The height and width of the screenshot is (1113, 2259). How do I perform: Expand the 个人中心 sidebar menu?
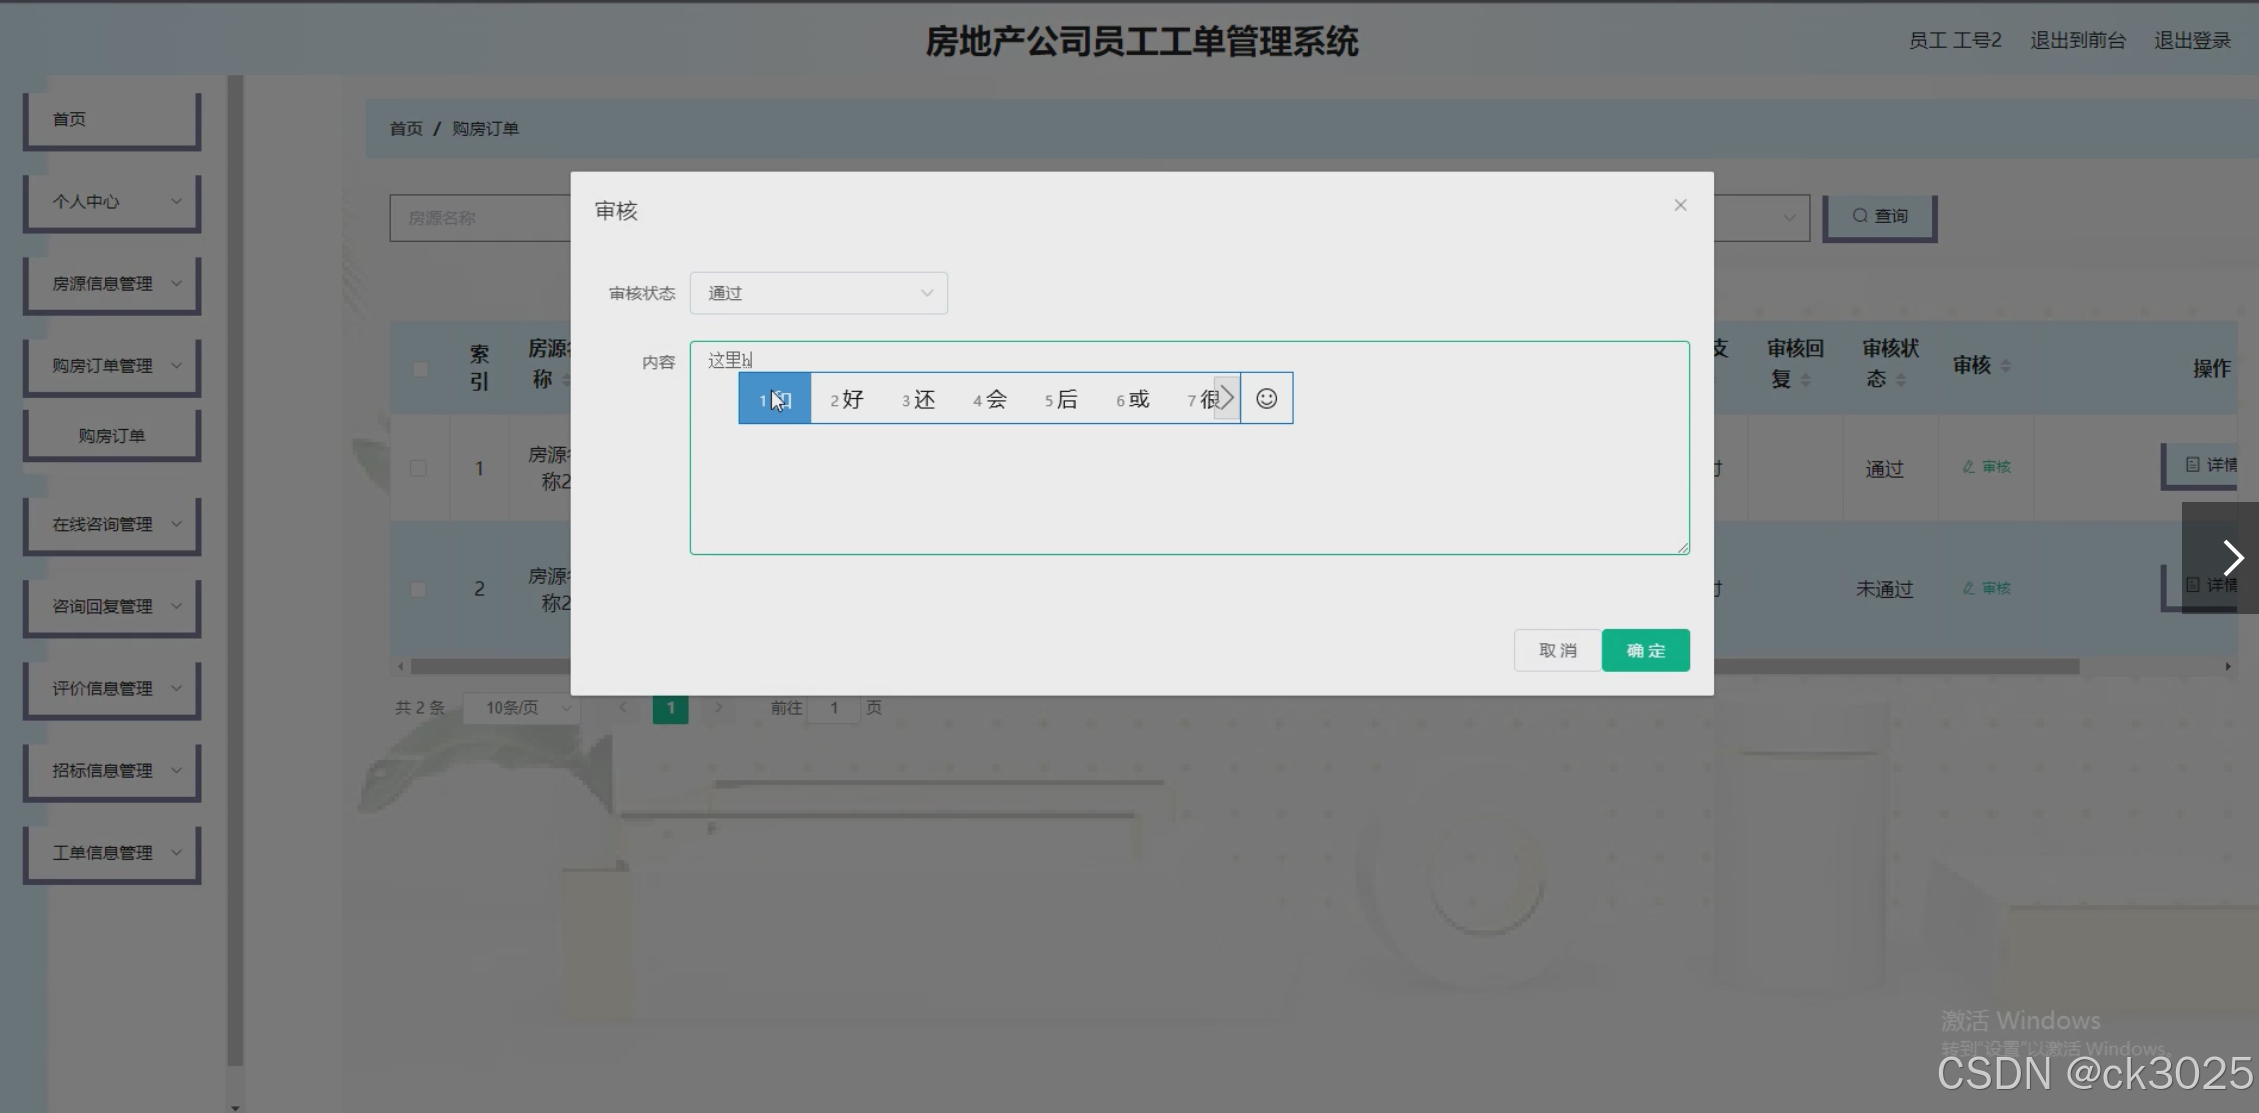coord(112,202)
